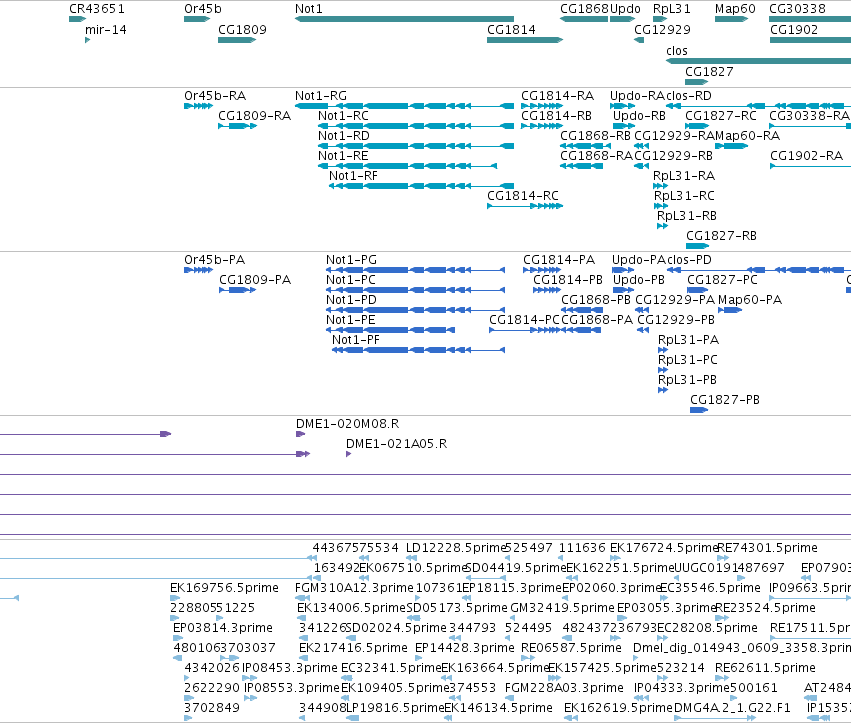851x723 pixels.
Task: Select the CG1868 gene label
Action: pos(585,9)
